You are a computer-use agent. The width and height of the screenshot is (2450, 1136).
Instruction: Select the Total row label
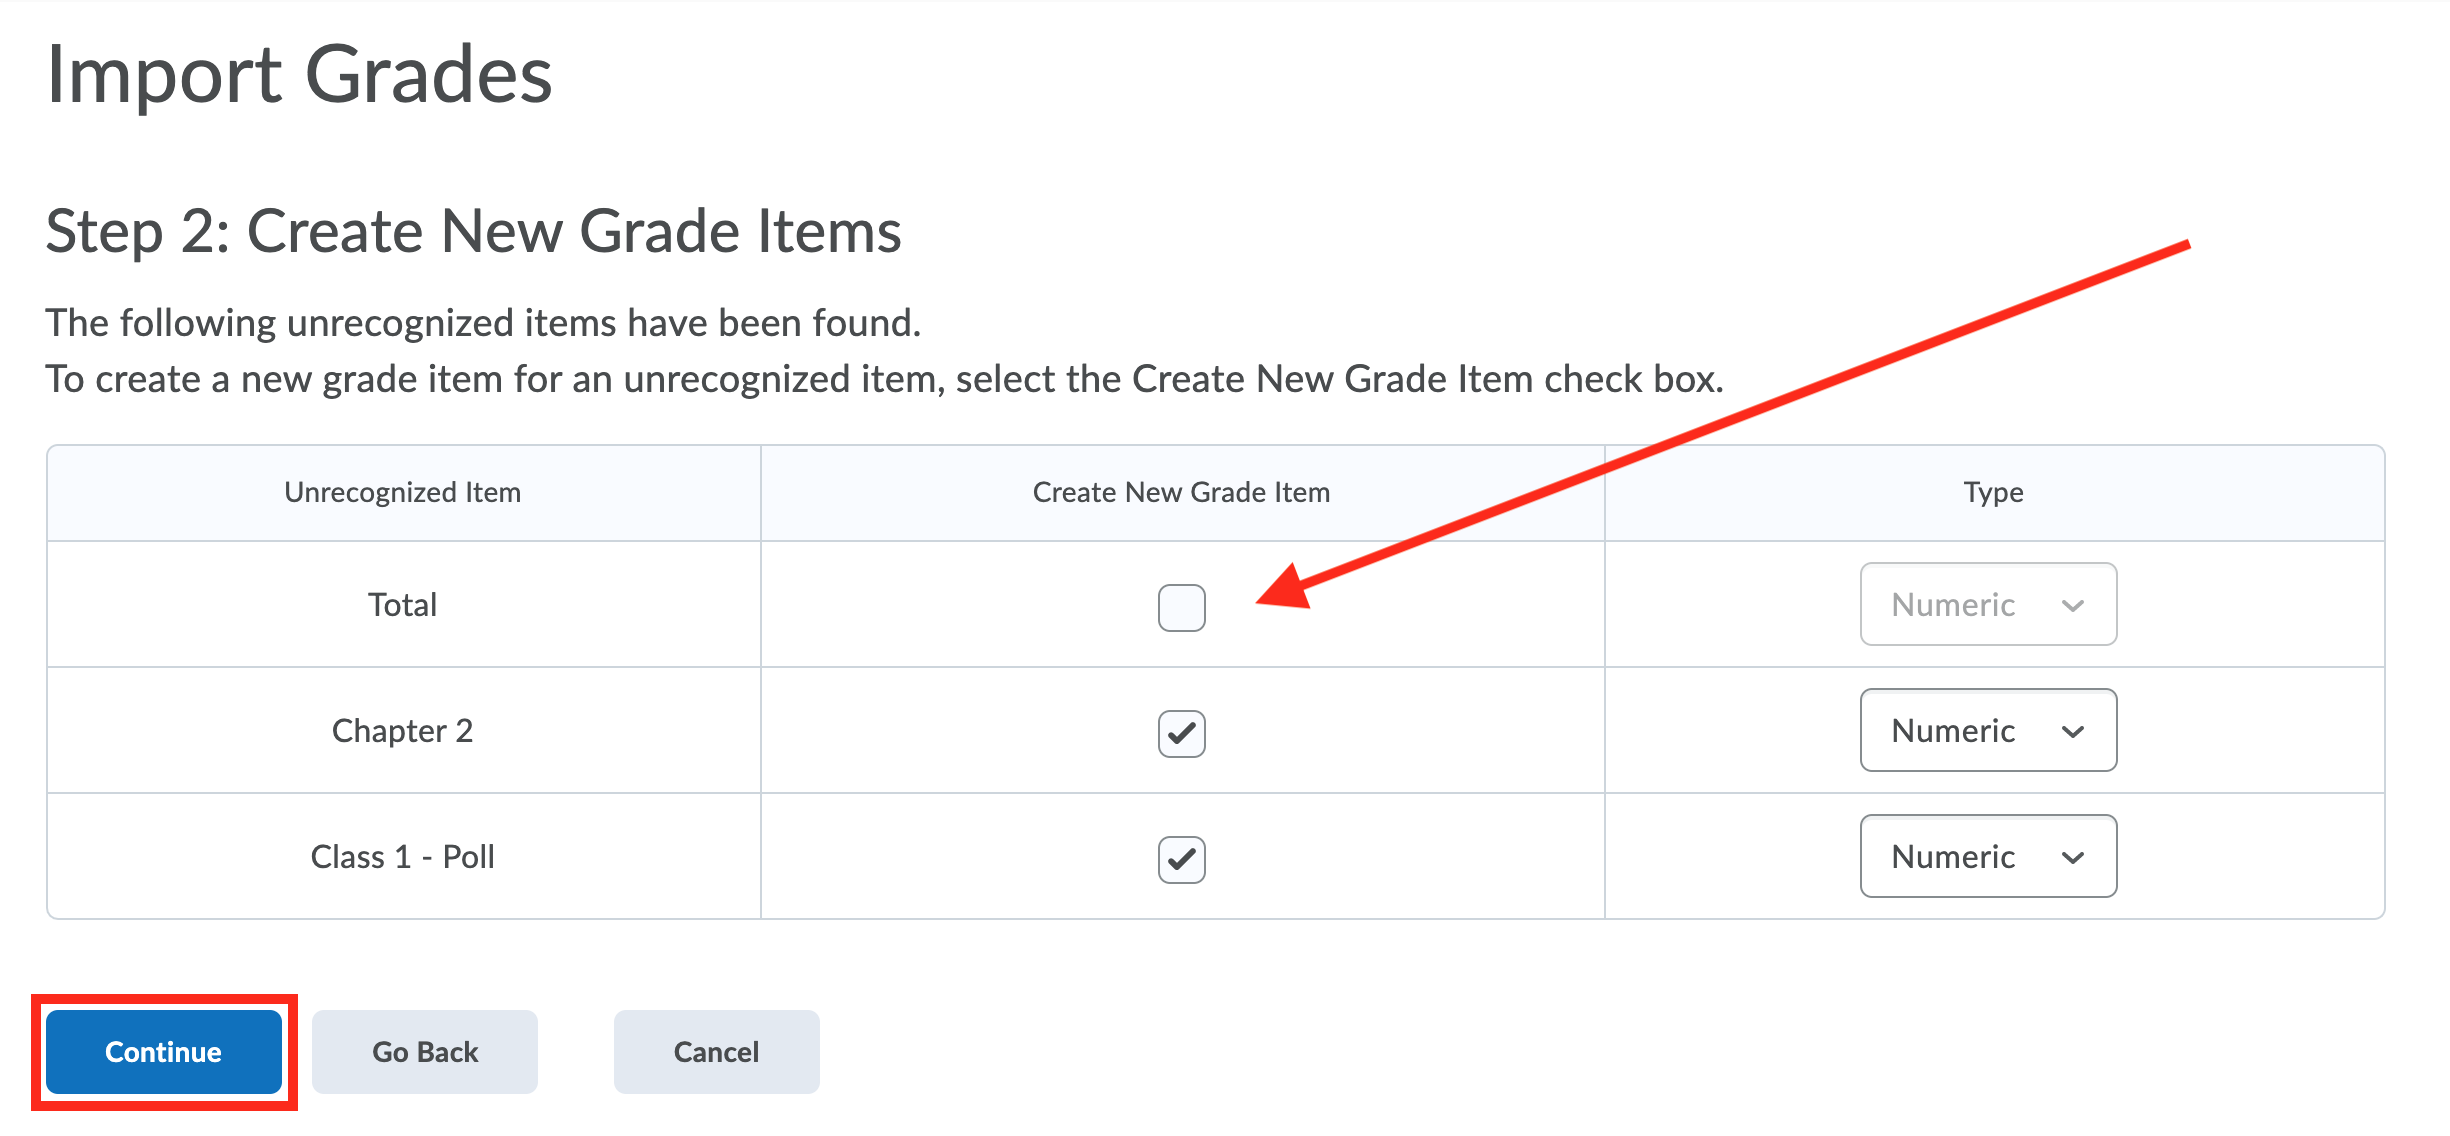[402, 605]
